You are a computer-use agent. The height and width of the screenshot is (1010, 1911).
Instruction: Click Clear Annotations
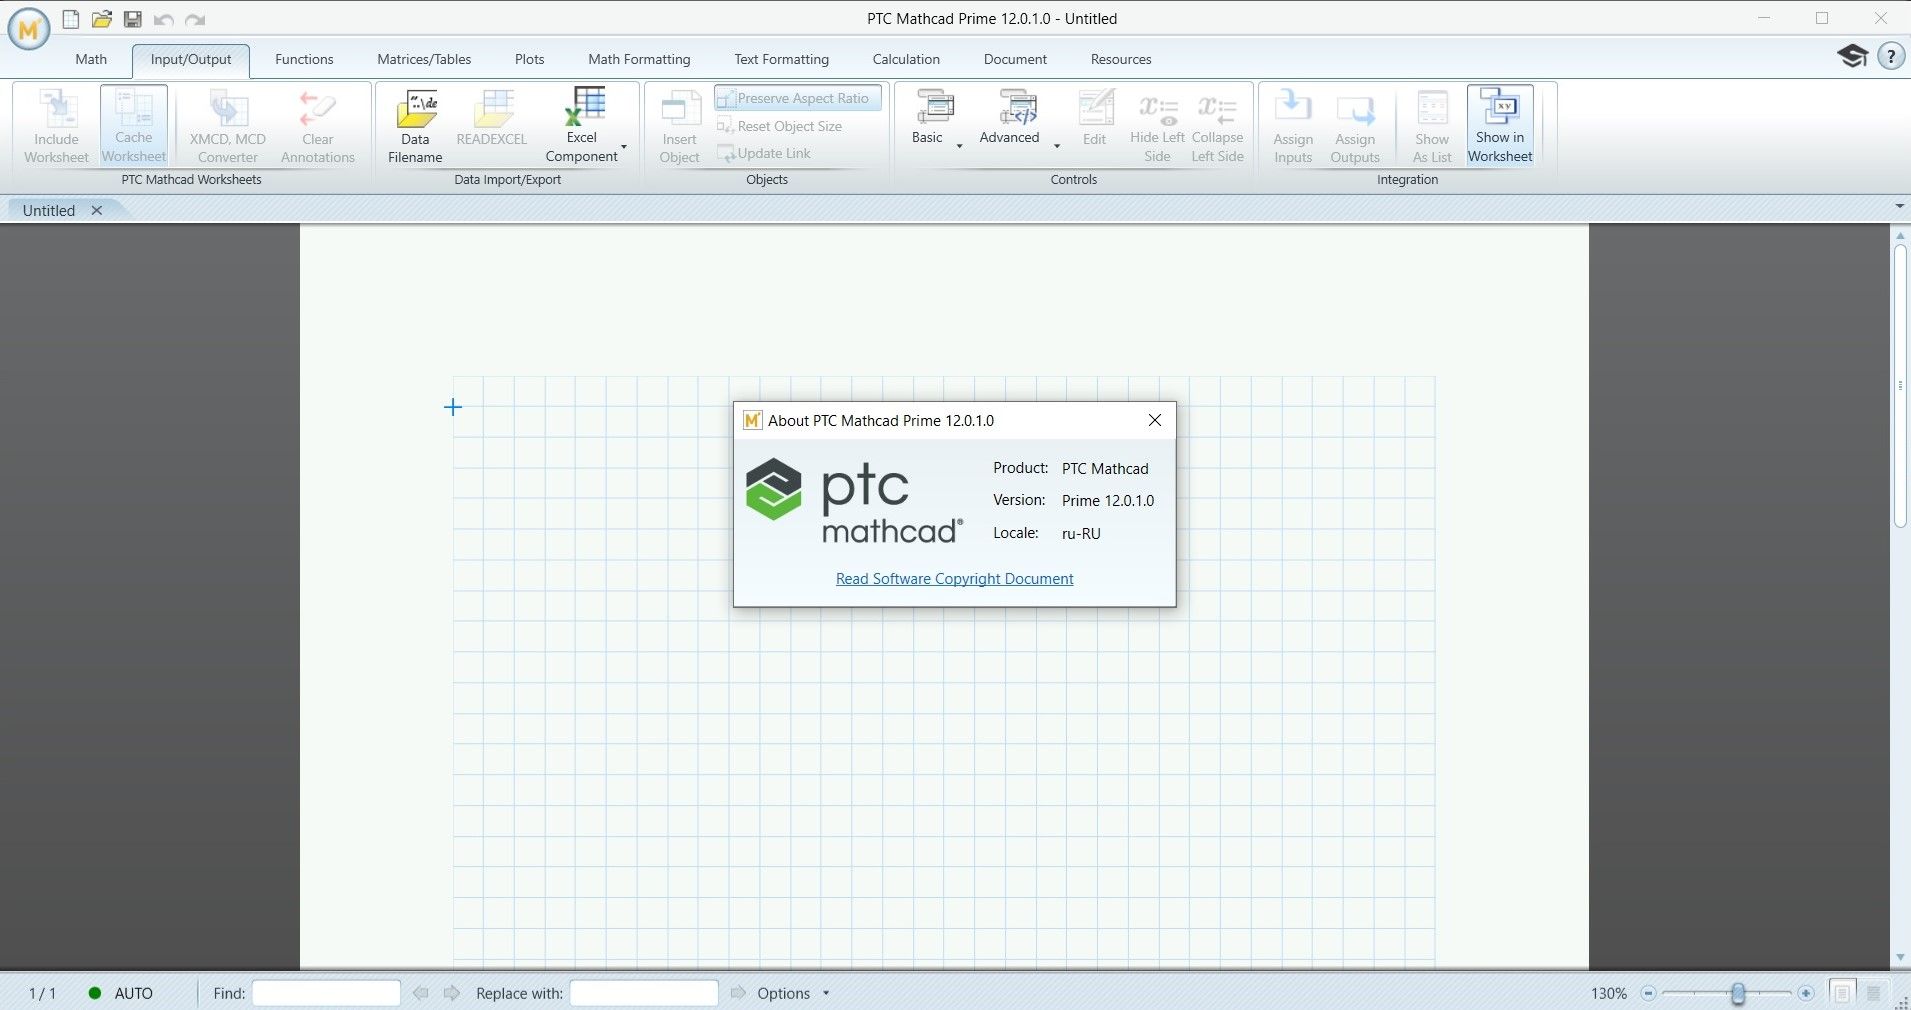coord(318,126)
